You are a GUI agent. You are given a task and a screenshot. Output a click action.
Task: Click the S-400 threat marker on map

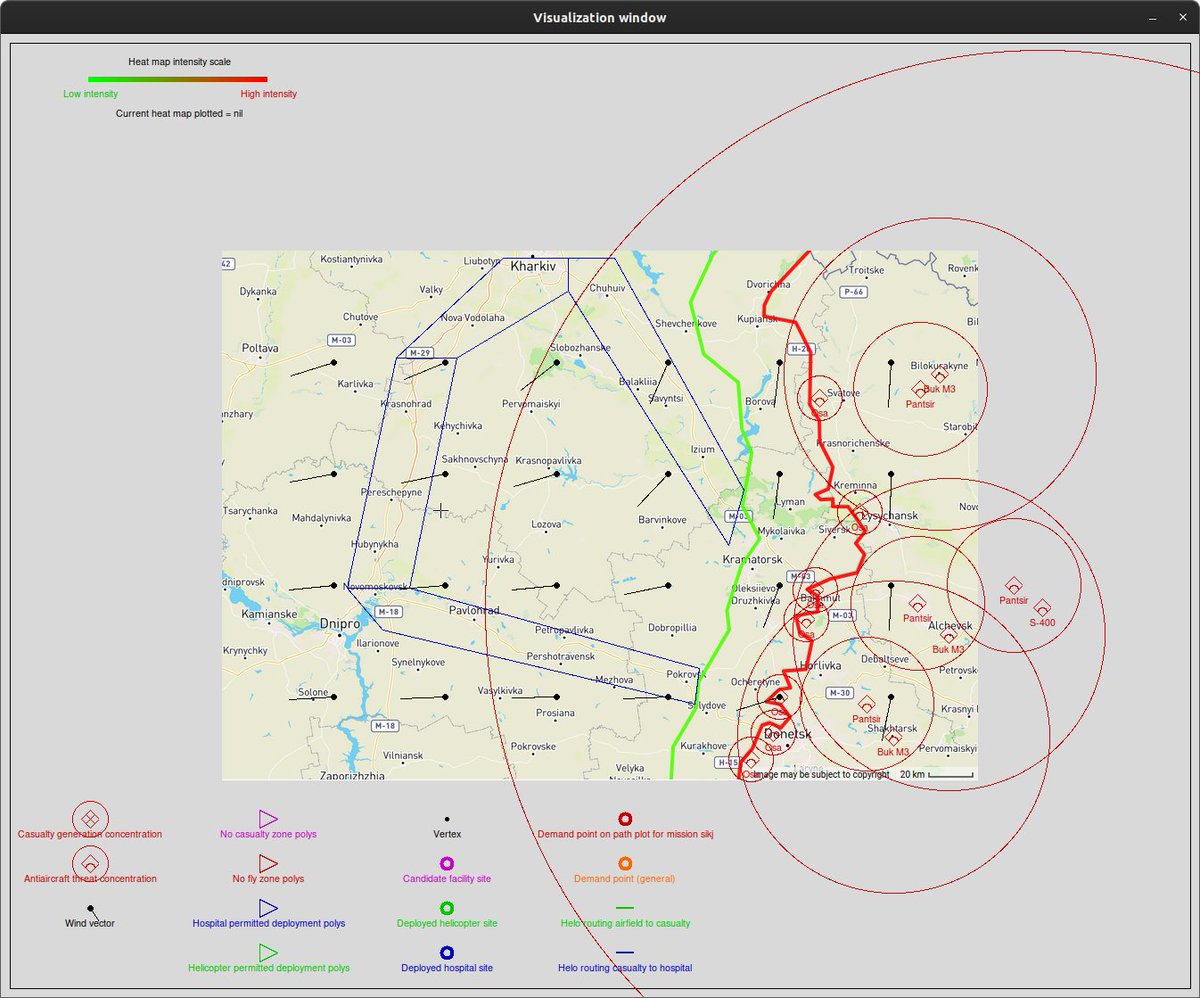pos(1042,607)
